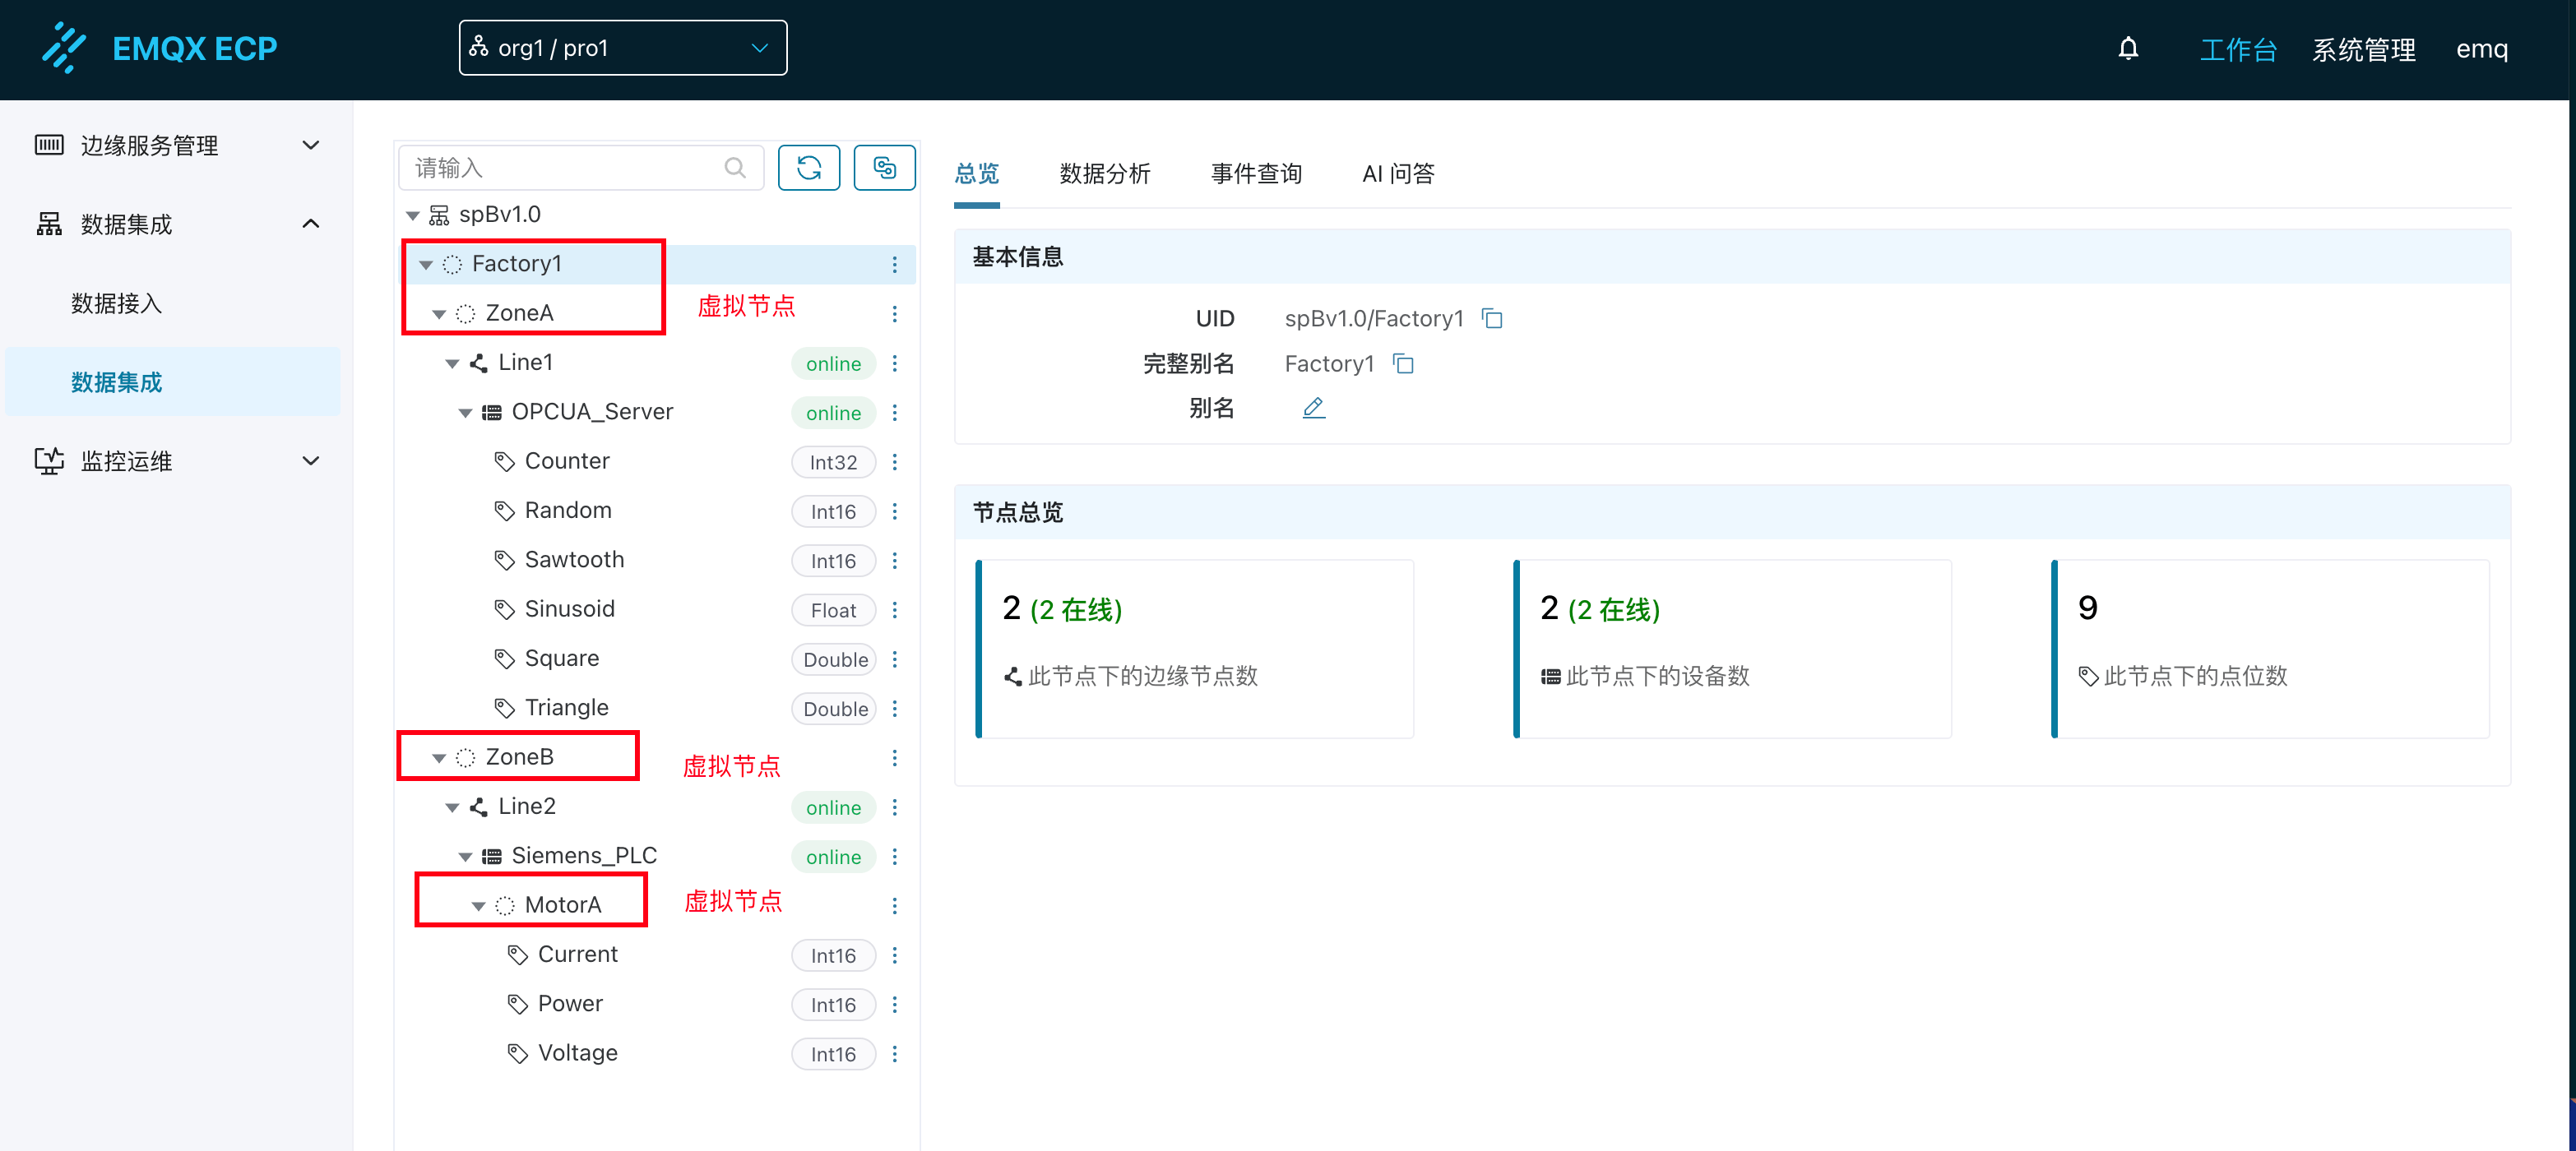
Task: Copy the UID value spBv1.0/Factory1
Action: tap(1491, 319)
